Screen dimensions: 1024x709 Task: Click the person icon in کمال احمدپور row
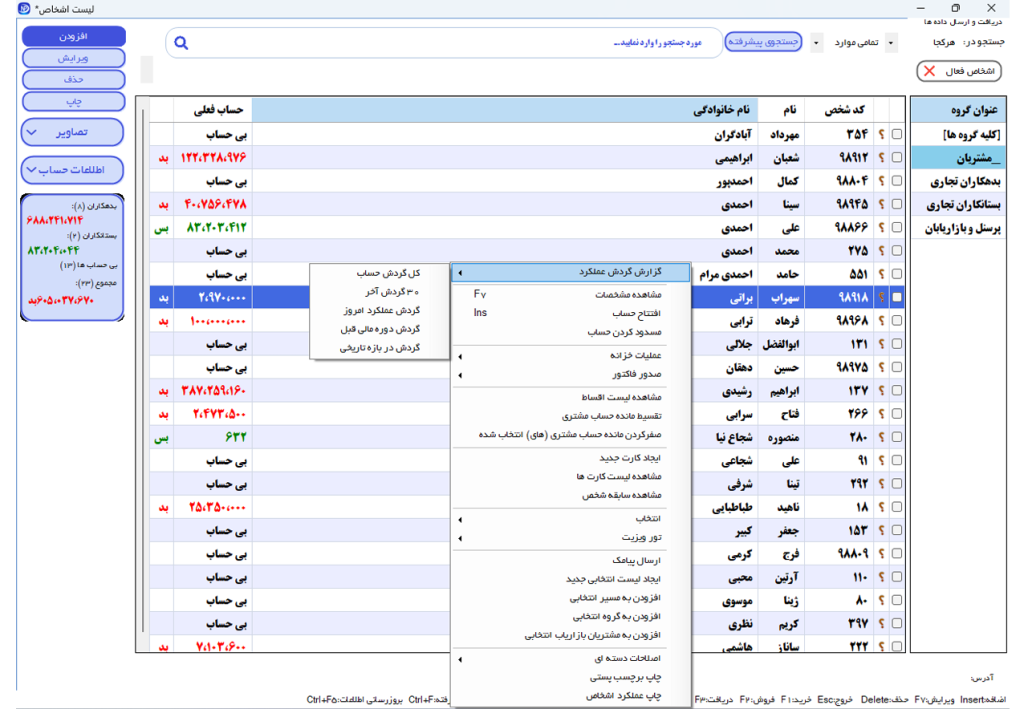pyautogui.click(x=881, y=181)
